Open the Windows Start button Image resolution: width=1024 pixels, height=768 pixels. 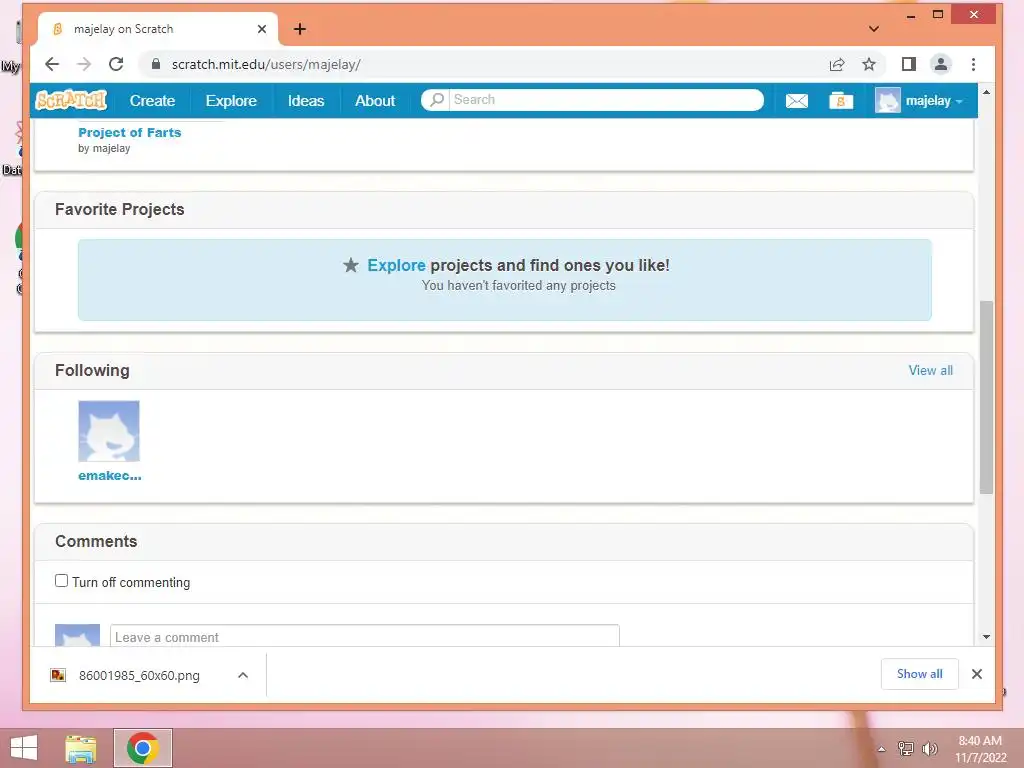tap(24, 748)
